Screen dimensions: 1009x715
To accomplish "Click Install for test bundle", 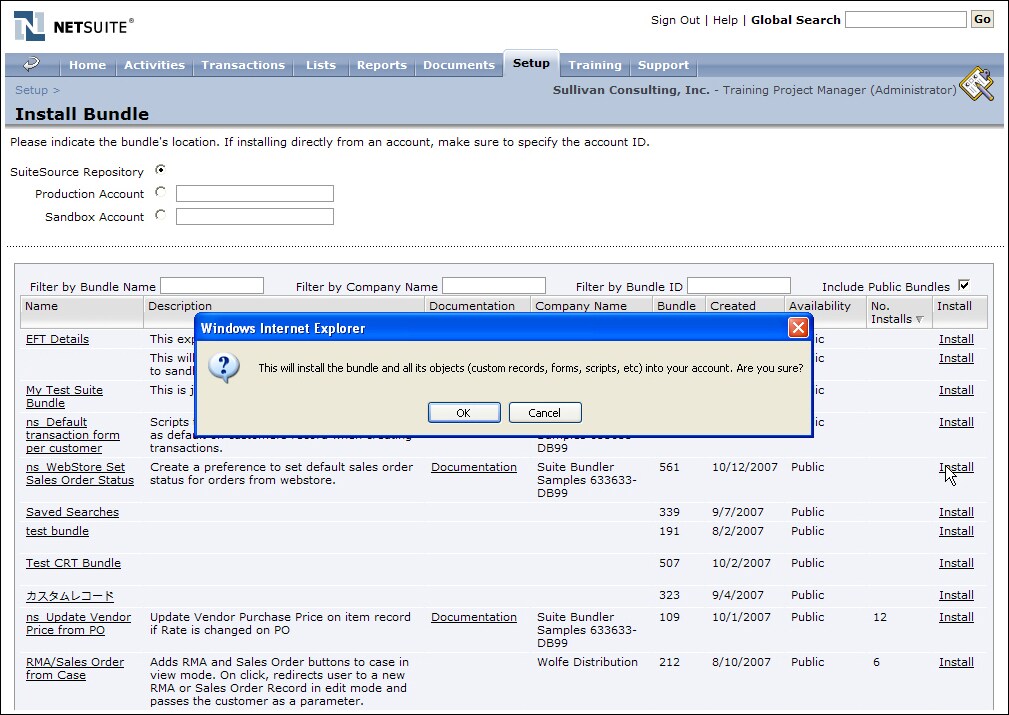I will point(956,531).
